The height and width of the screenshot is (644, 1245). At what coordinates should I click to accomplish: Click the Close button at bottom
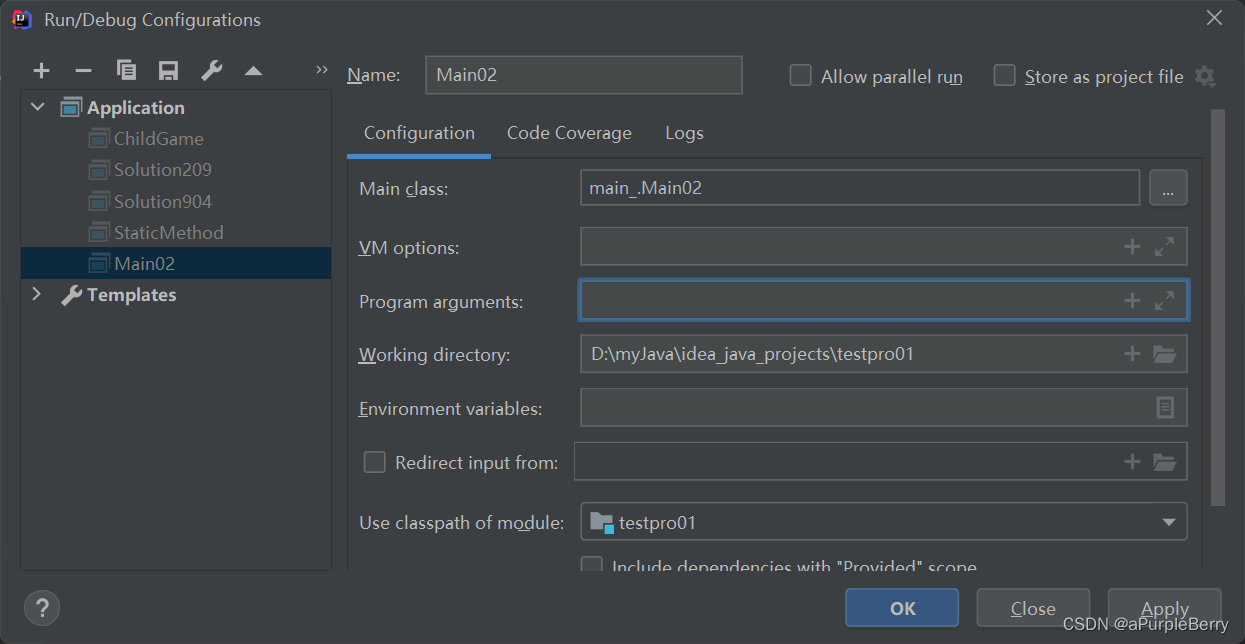point(1033,608)
